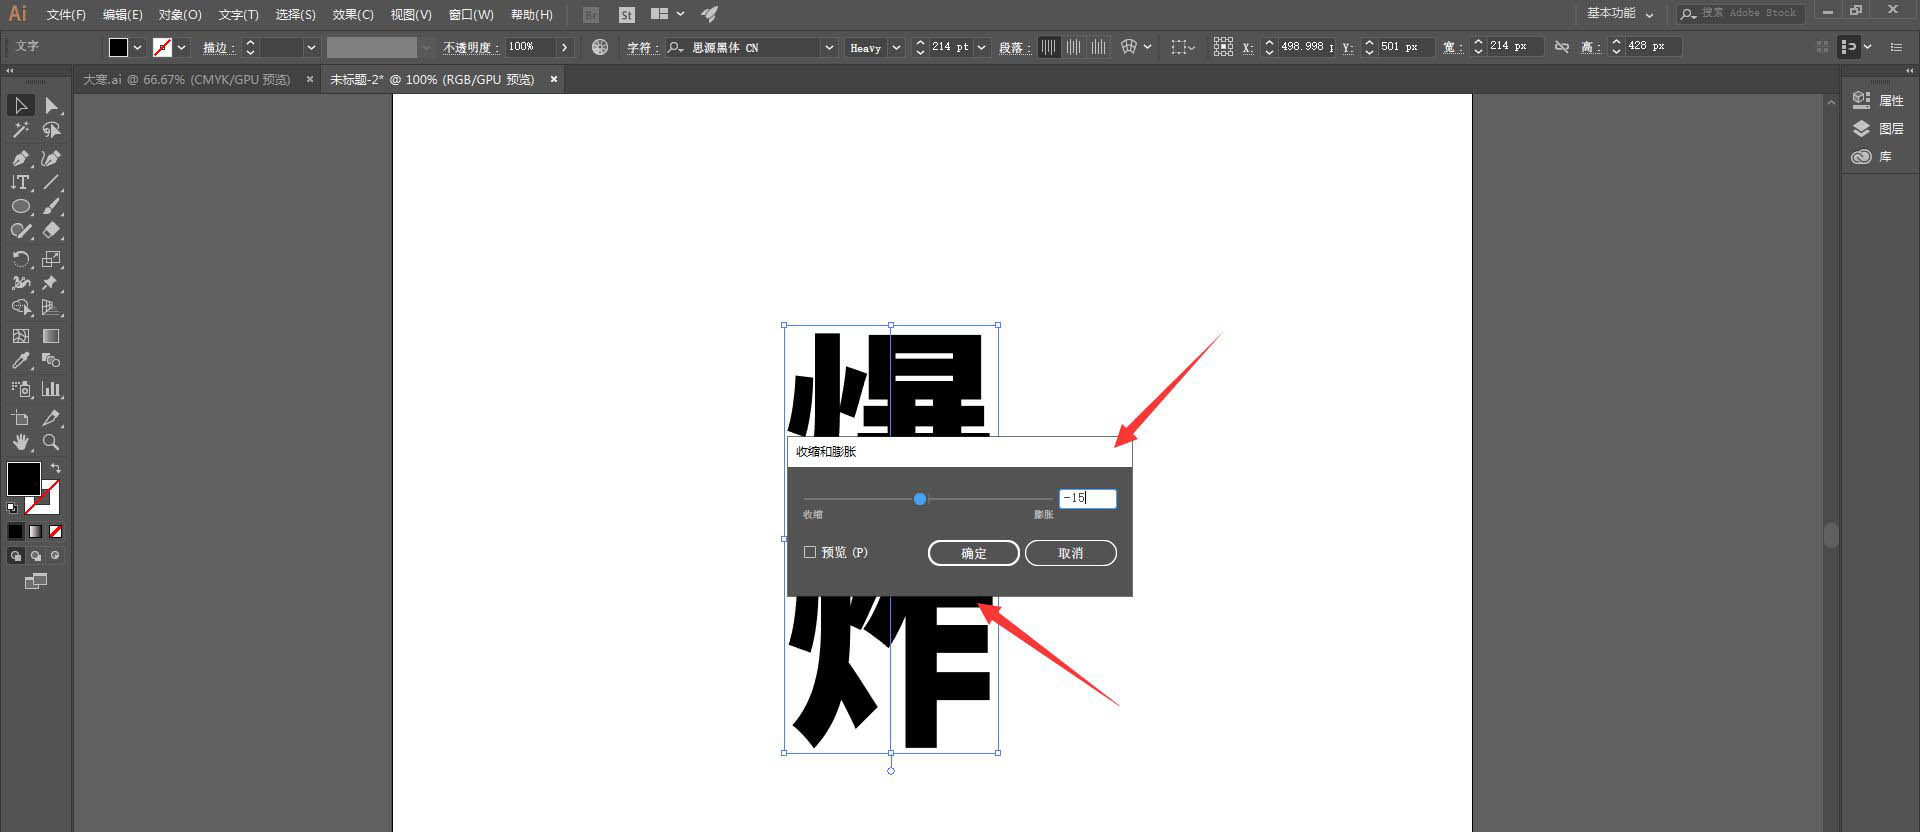Select the Hand tool

click(x=21, y=442)
